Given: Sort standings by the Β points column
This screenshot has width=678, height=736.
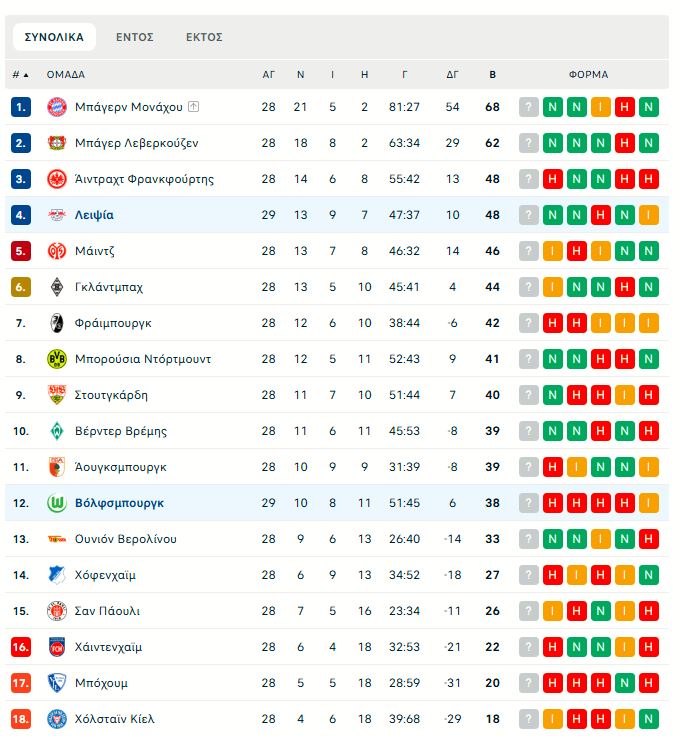Looking at the screenshot, I should (492, 74).
